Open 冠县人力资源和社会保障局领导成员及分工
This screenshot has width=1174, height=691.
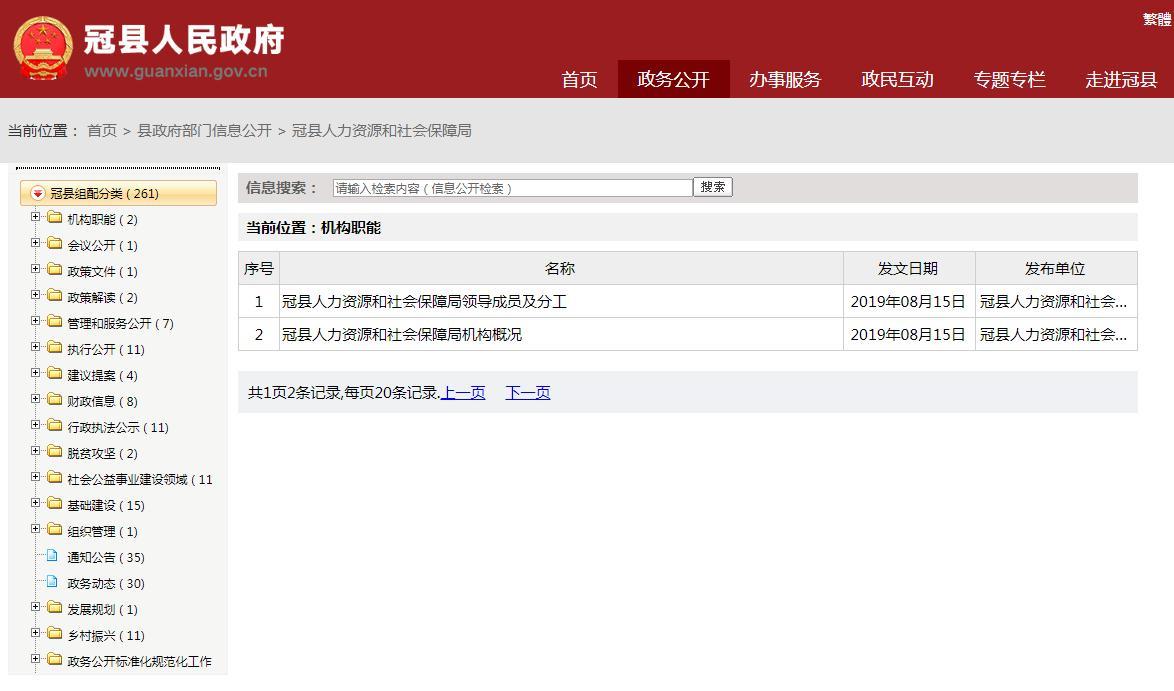[x=425, y=302]
